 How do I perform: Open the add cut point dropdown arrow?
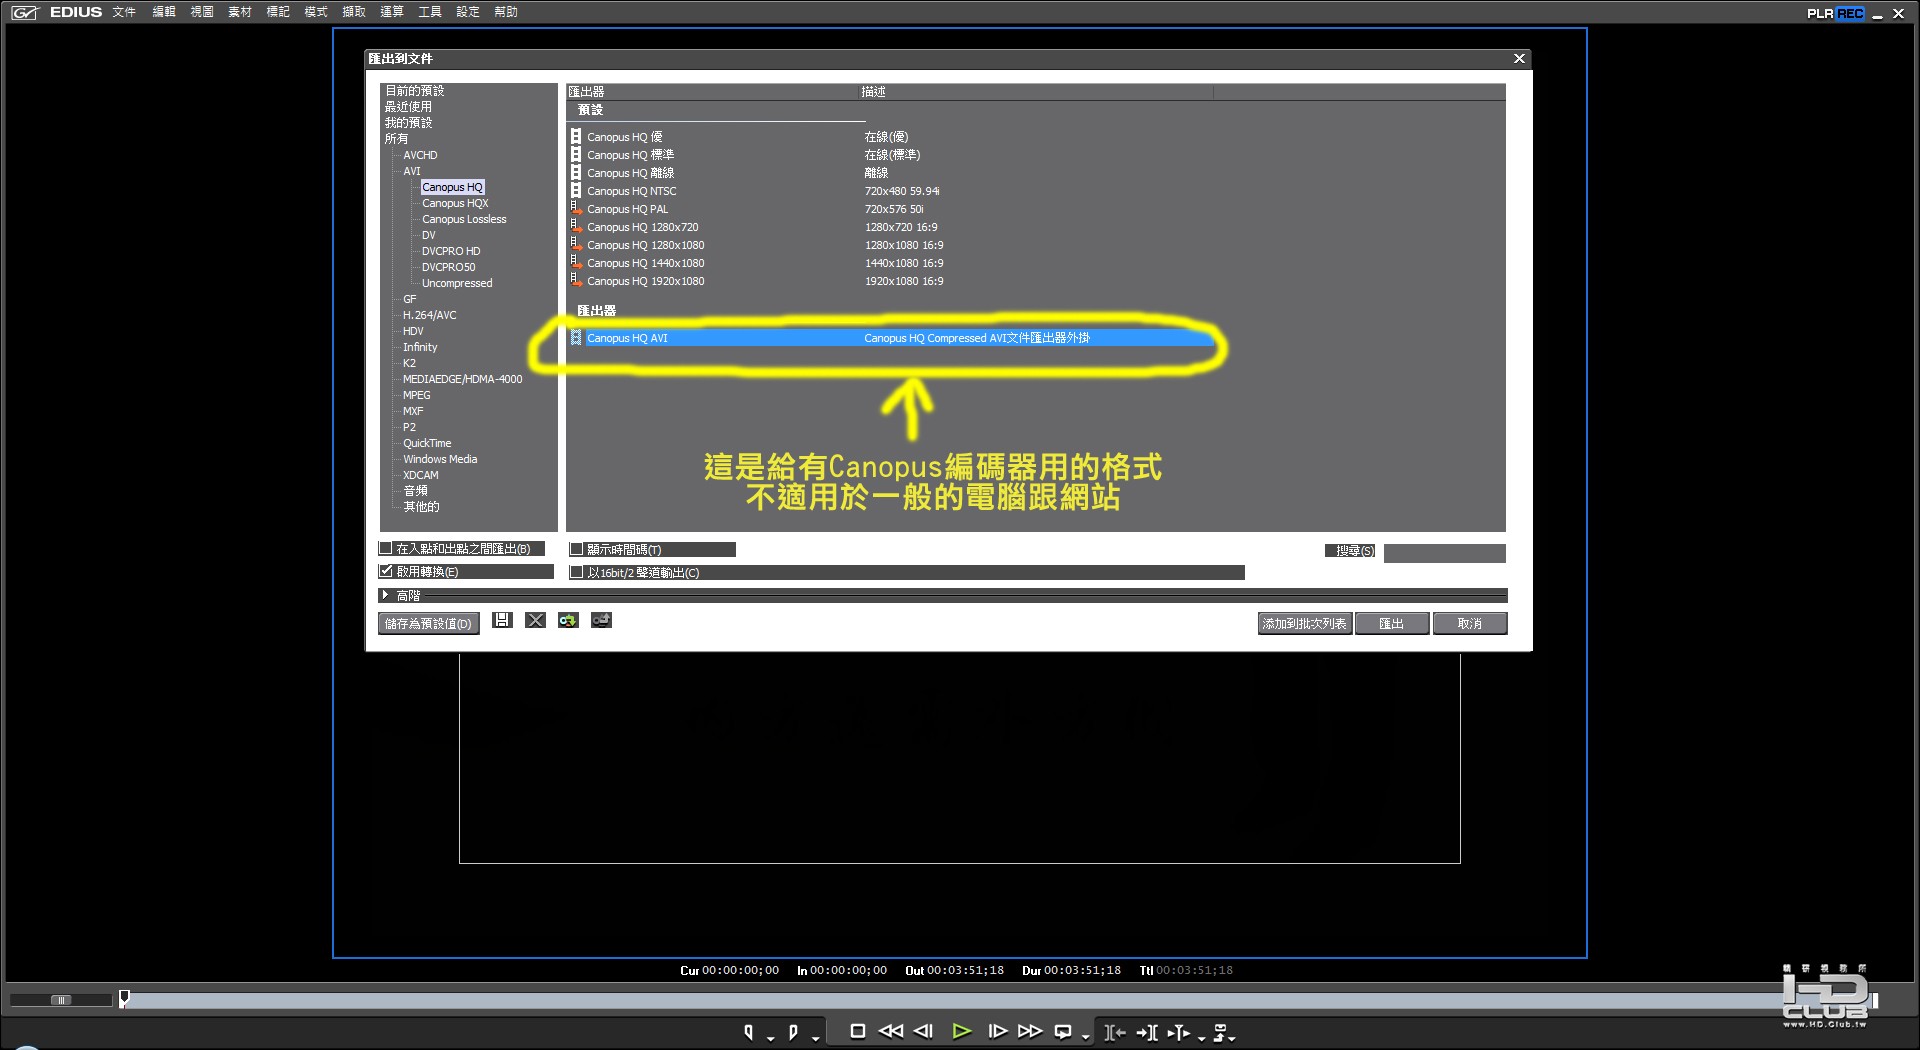[x=1201, y=1038]
